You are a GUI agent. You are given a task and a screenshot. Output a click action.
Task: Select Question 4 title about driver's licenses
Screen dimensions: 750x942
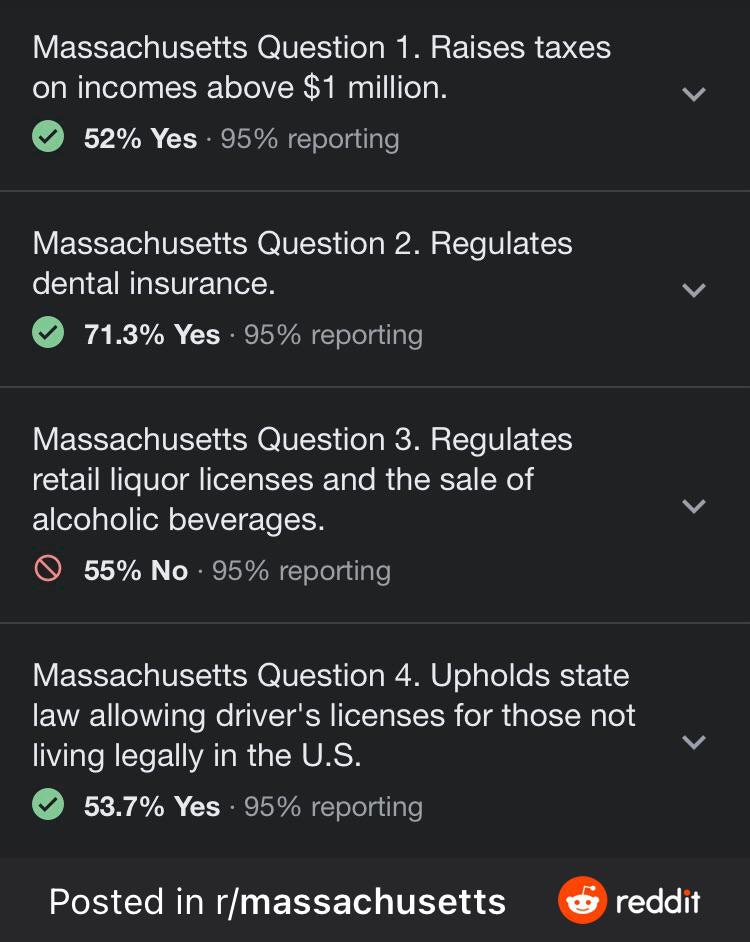[x=333, y=715]
